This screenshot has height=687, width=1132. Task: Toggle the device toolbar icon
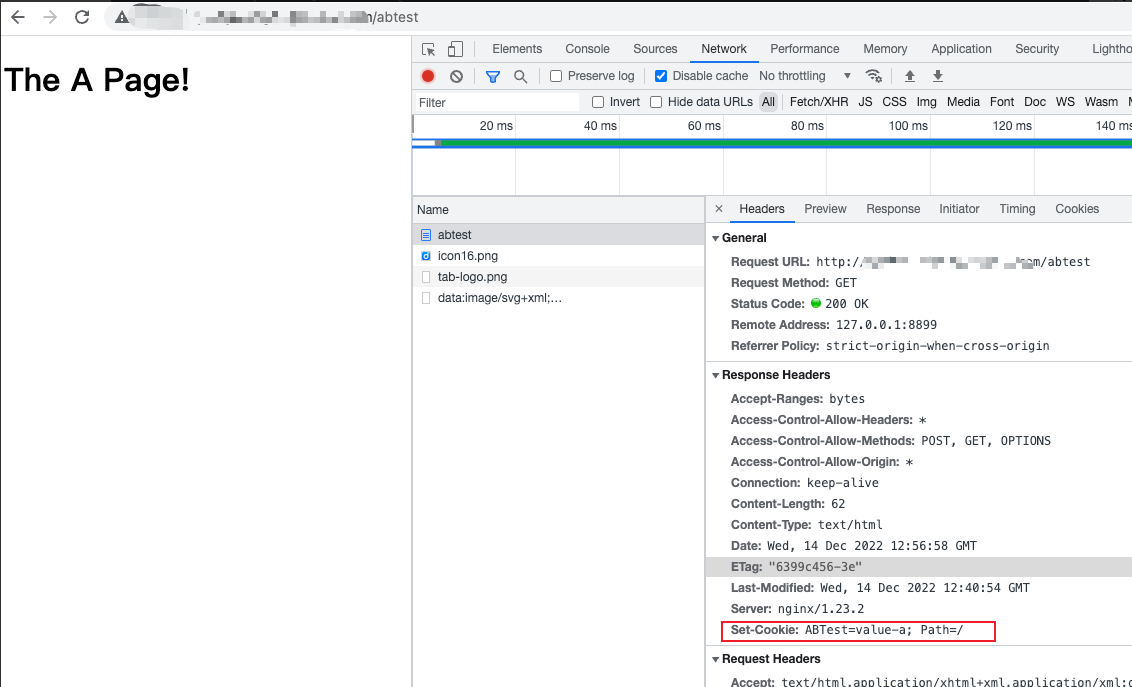click(455, 49)
